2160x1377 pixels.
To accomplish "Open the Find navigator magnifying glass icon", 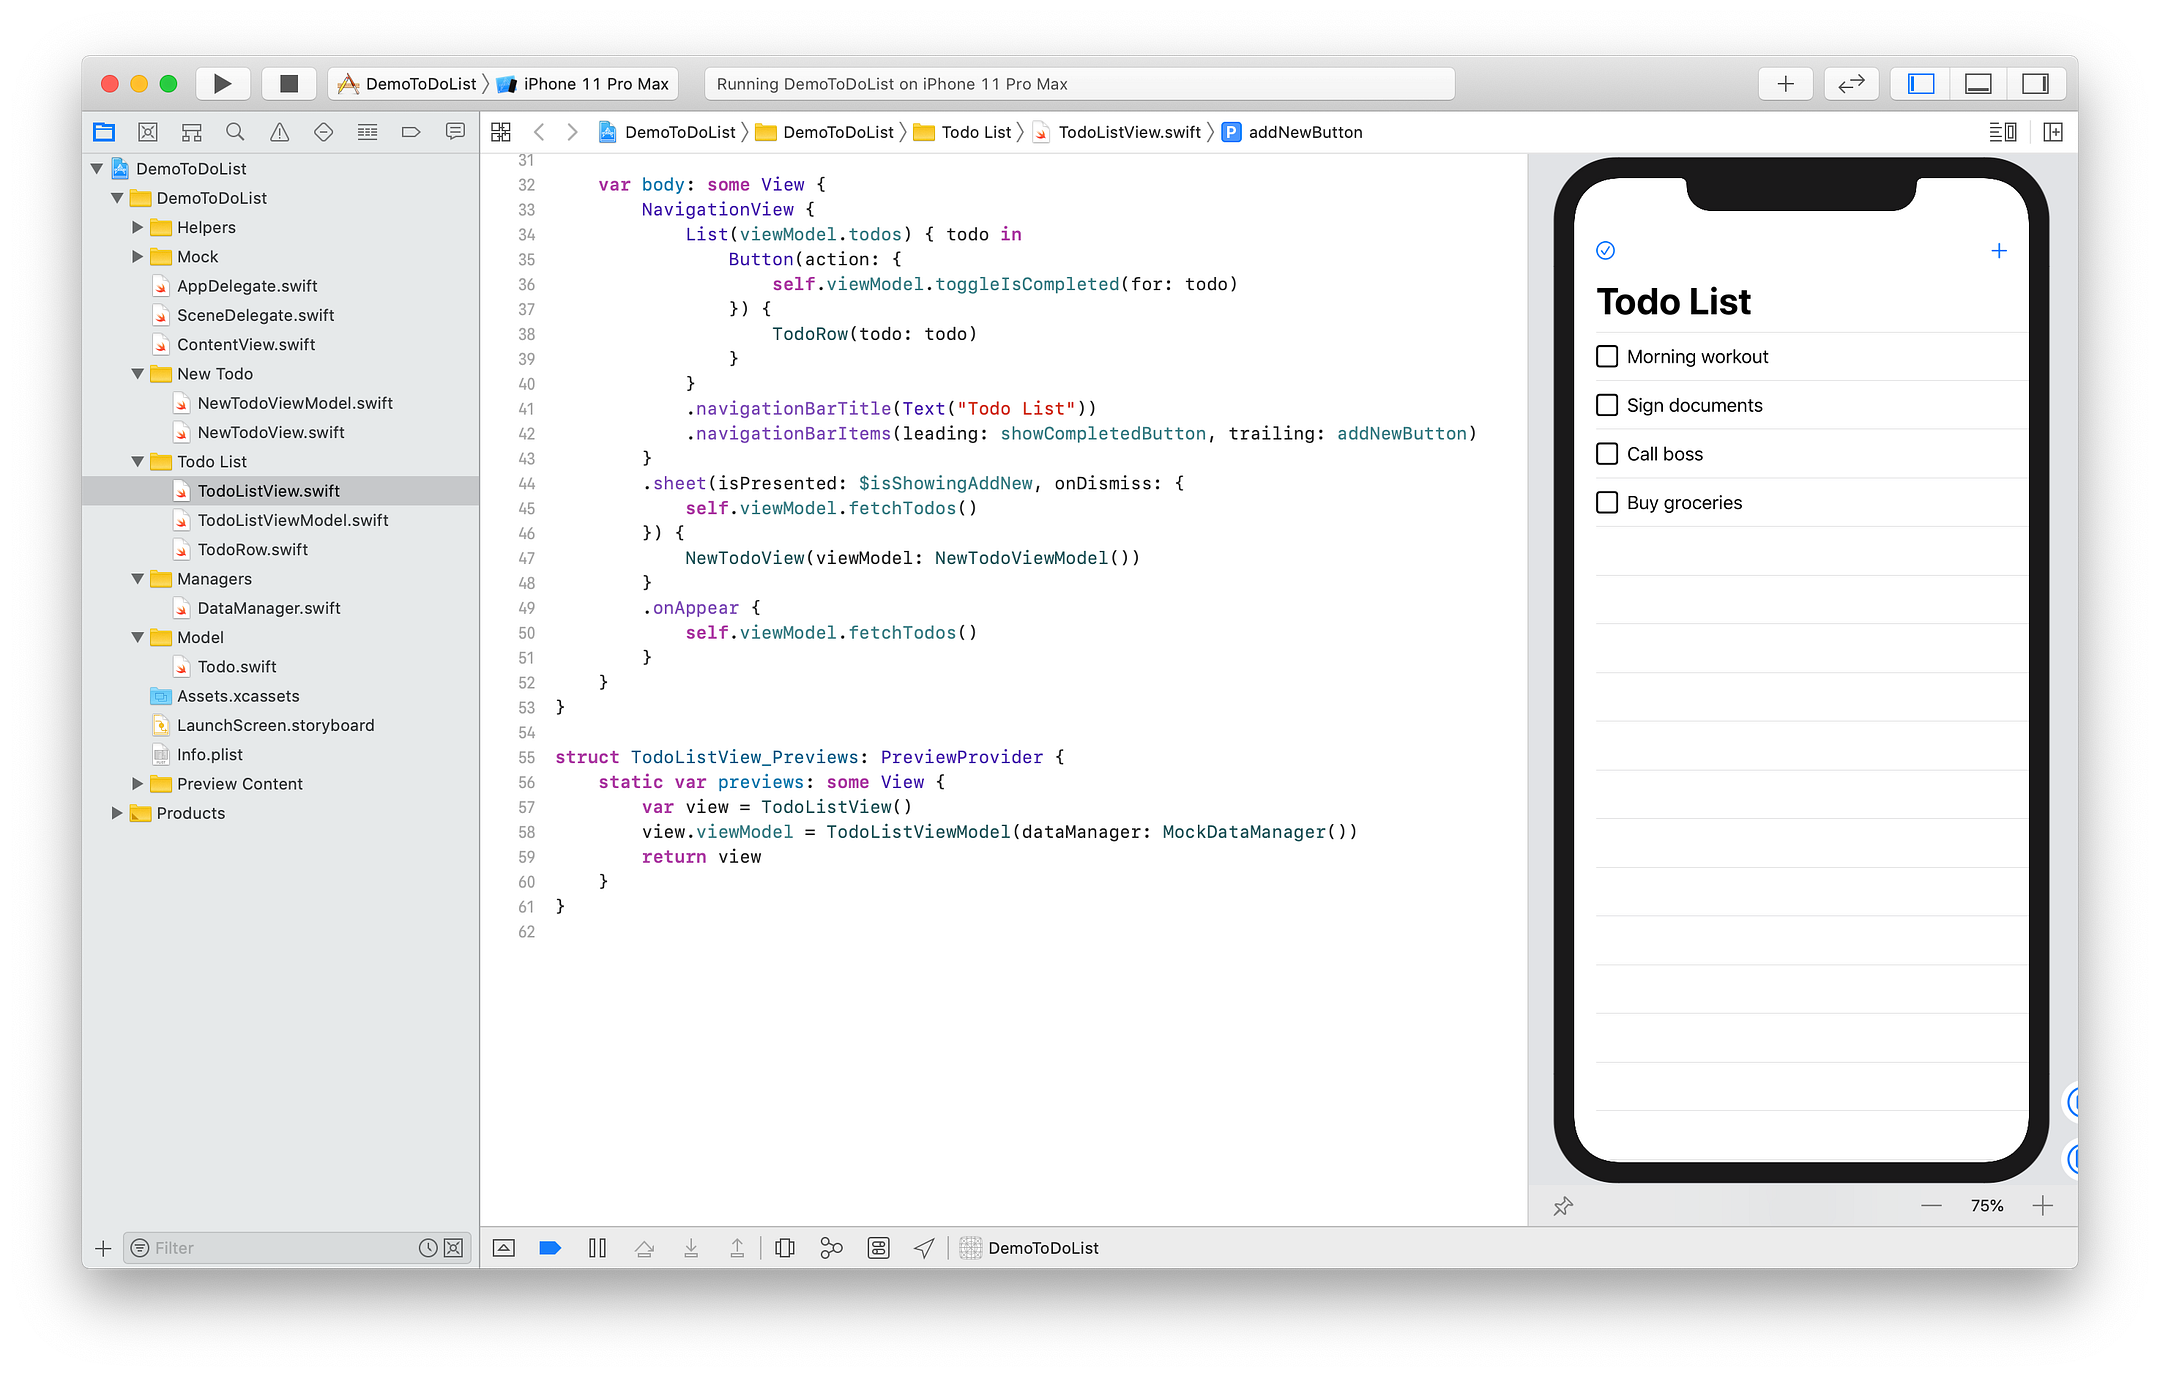I will (235, 131).
